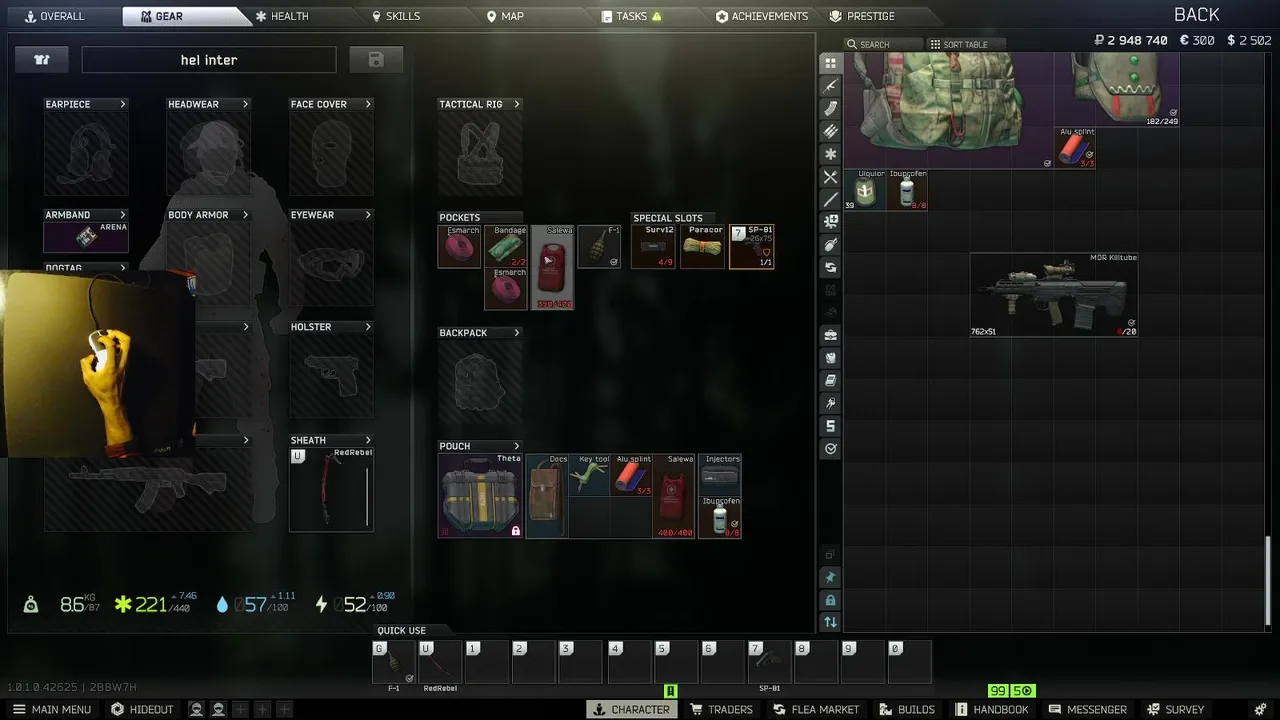
Task: Click the green badge icon above the Character button
Action: pyautogui.click(x=671, y=691)
